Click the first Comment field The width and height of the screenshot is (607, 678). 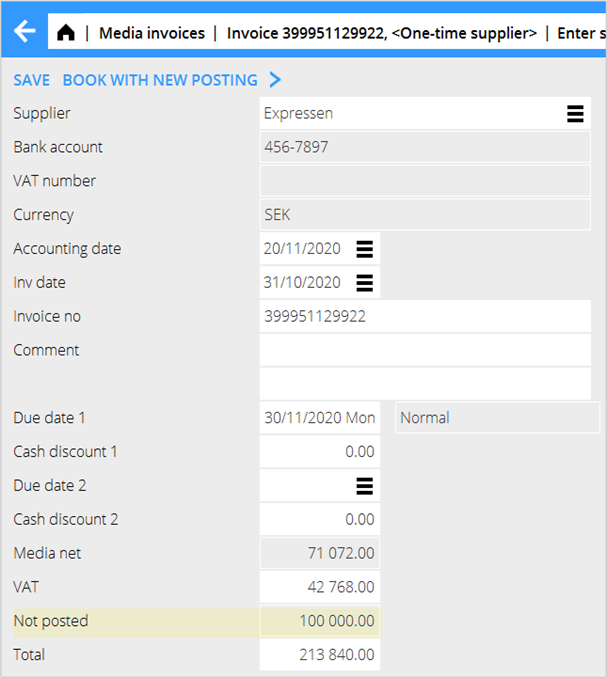424,351
